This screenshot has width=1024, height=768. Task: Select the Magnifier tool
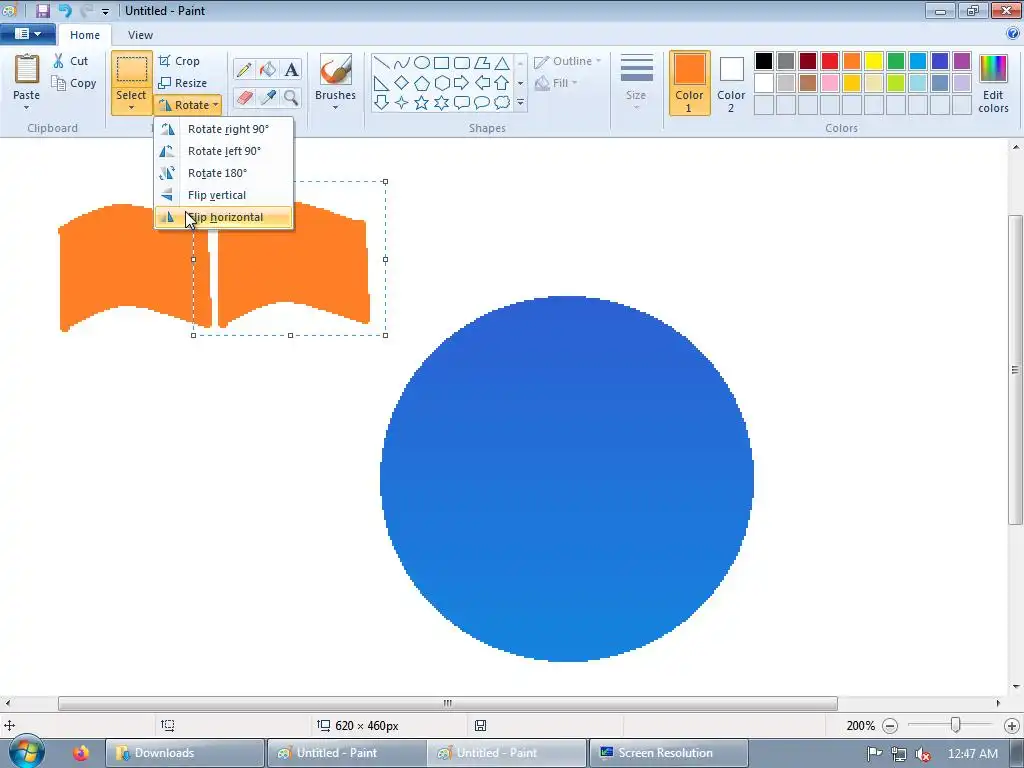coord(291,98)
